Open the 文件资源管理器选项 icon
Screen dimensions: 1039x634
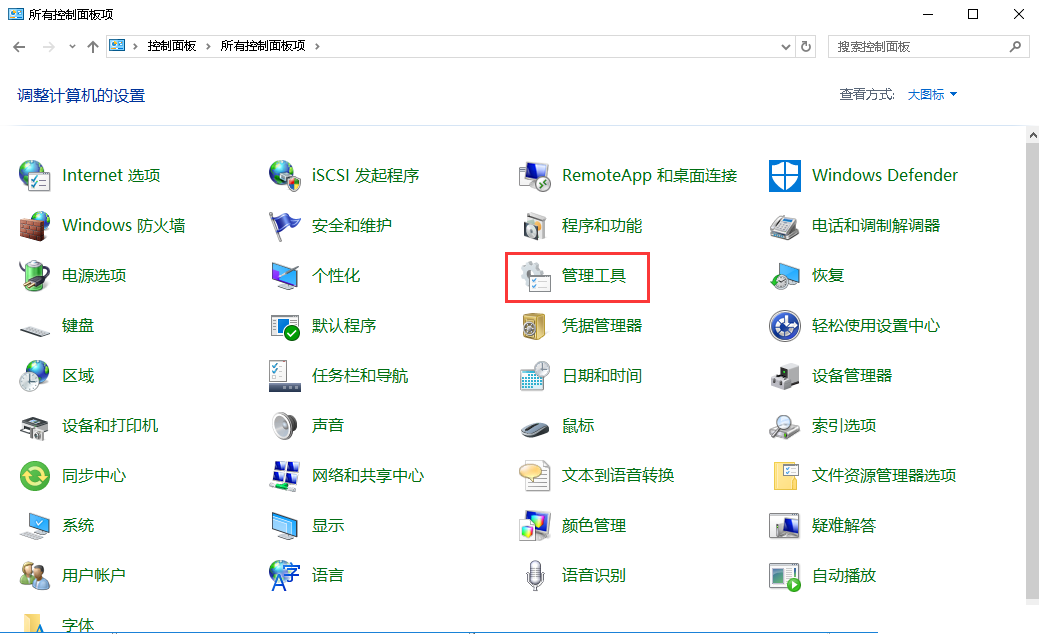[785, 476]
